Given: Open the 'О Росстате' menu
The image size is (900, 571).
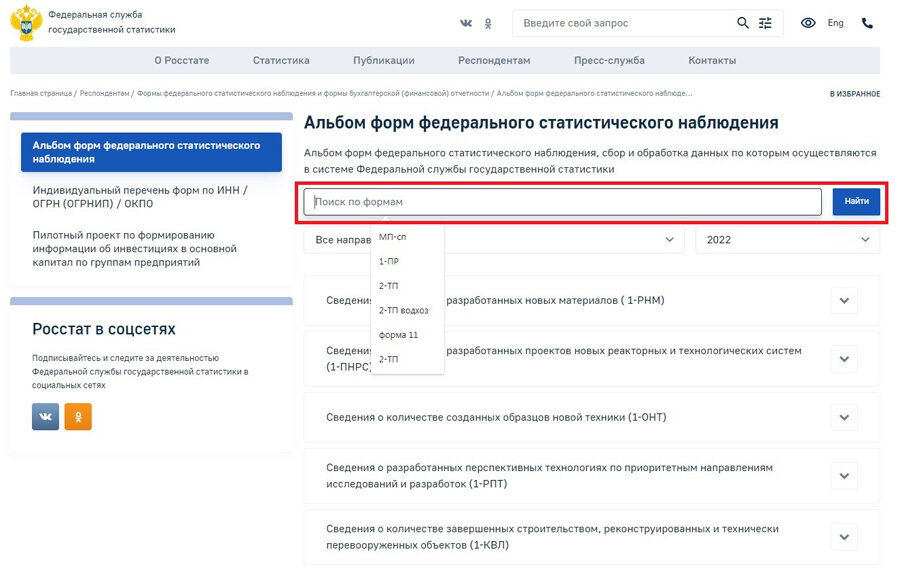Looking at the screenshot, I should click(181, 60).
